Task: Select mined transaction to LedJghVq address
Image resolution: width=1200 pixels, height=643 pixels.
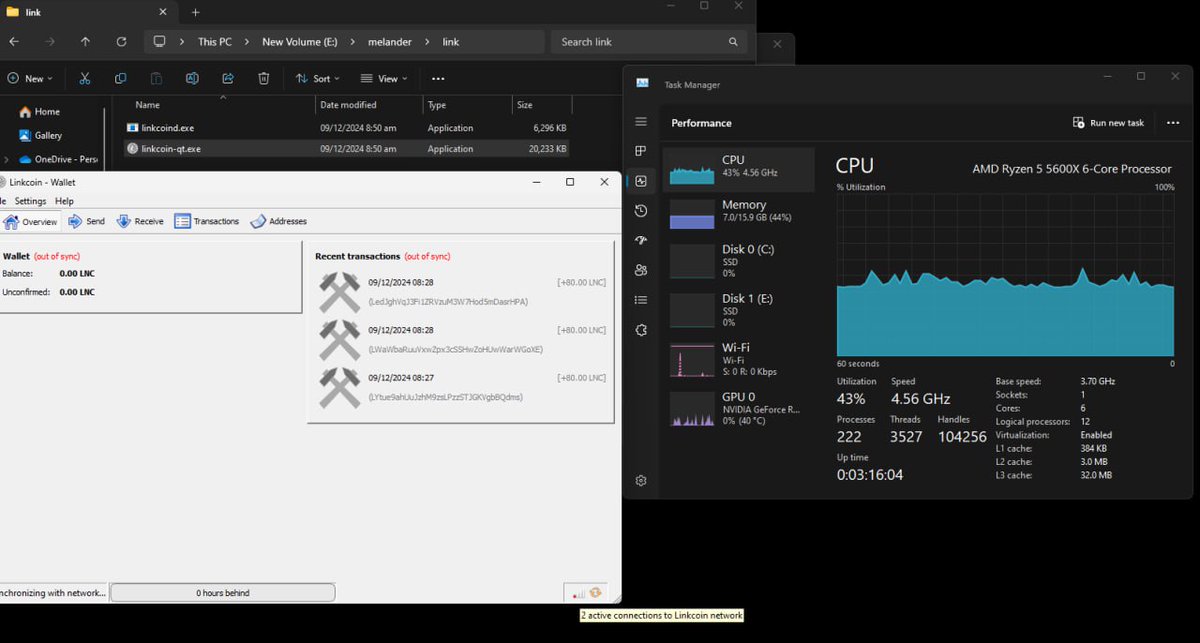Action: (462, 291)
